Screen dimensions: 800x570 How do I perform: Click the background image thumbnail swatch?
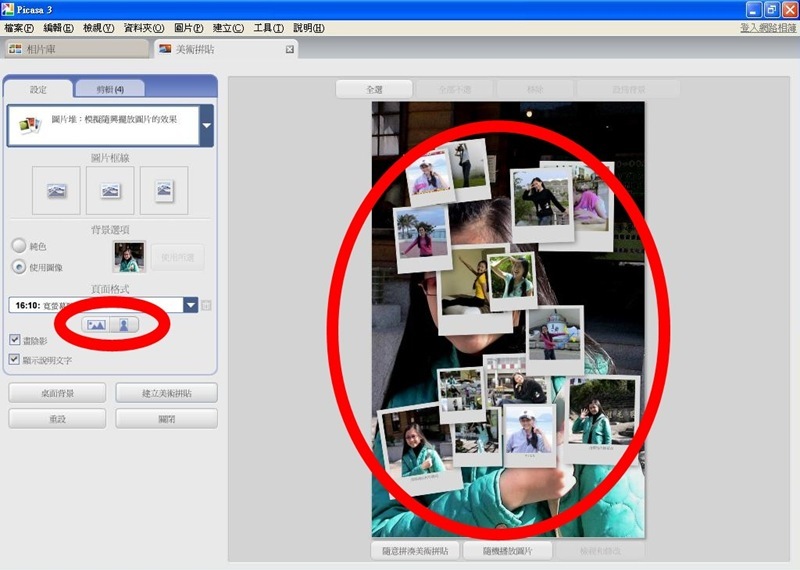[129, 257]
